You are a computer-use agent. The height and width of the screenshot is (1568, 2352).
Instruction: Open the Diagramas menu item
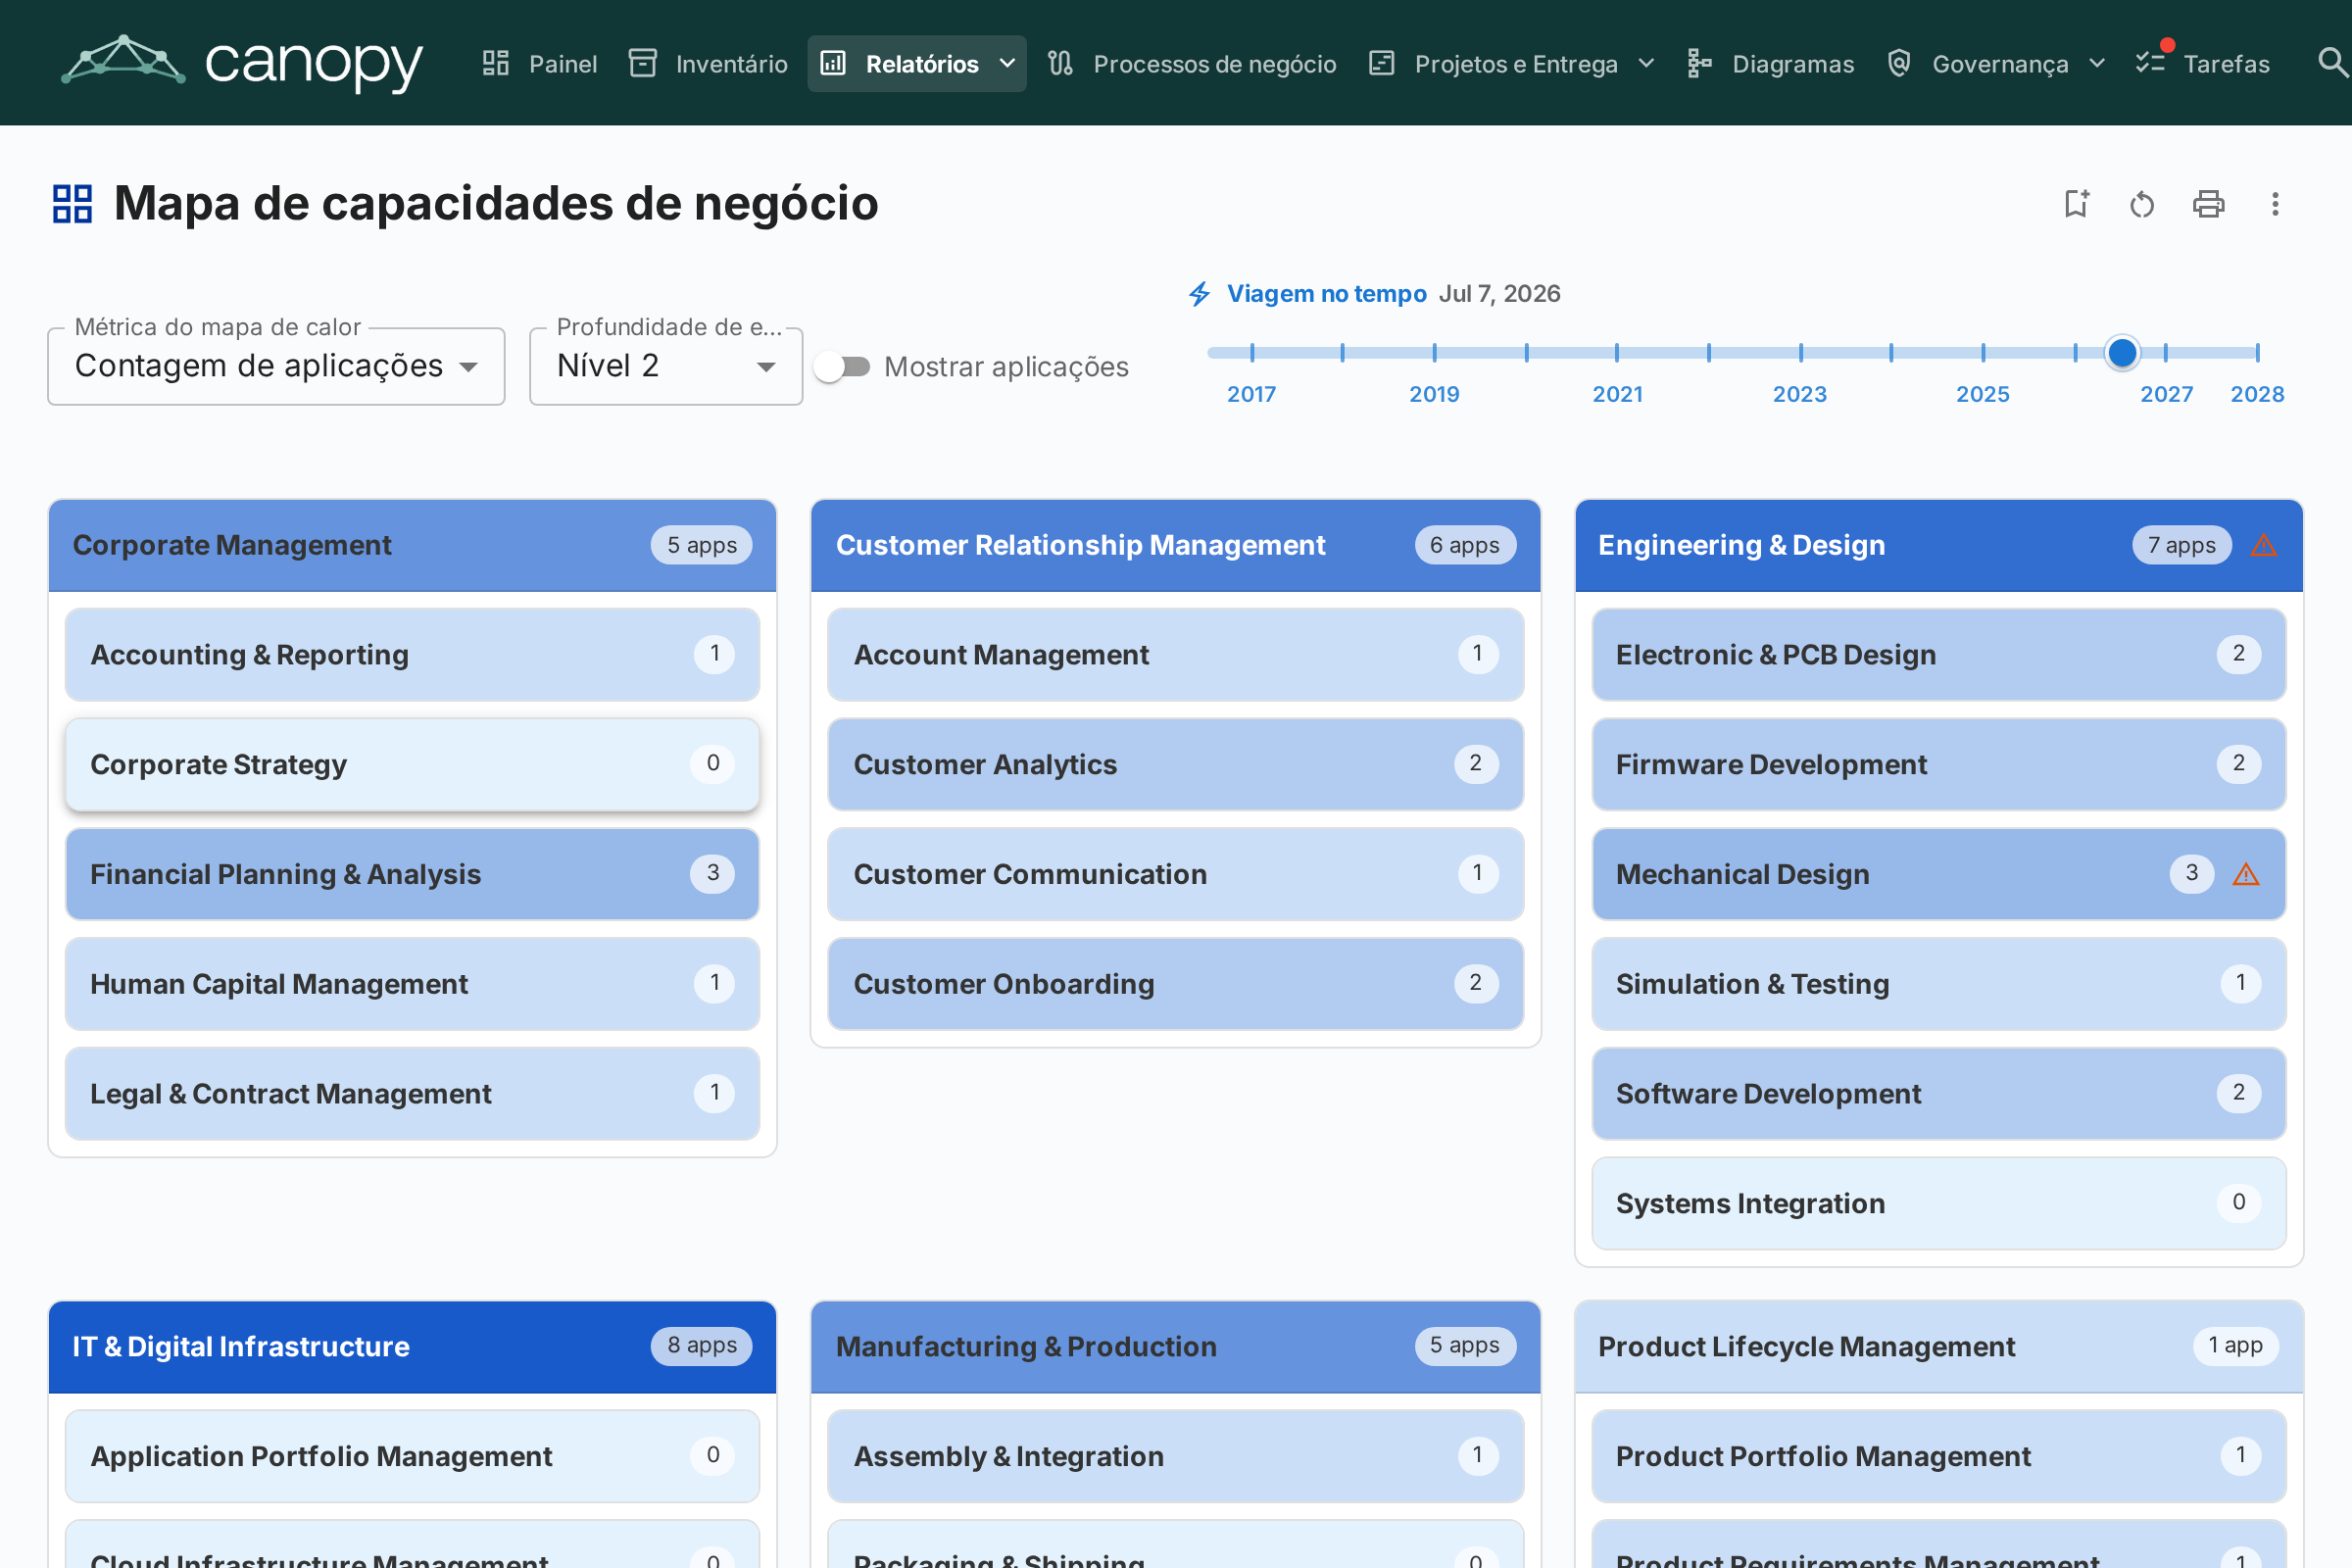click(x=1770, y=64)
